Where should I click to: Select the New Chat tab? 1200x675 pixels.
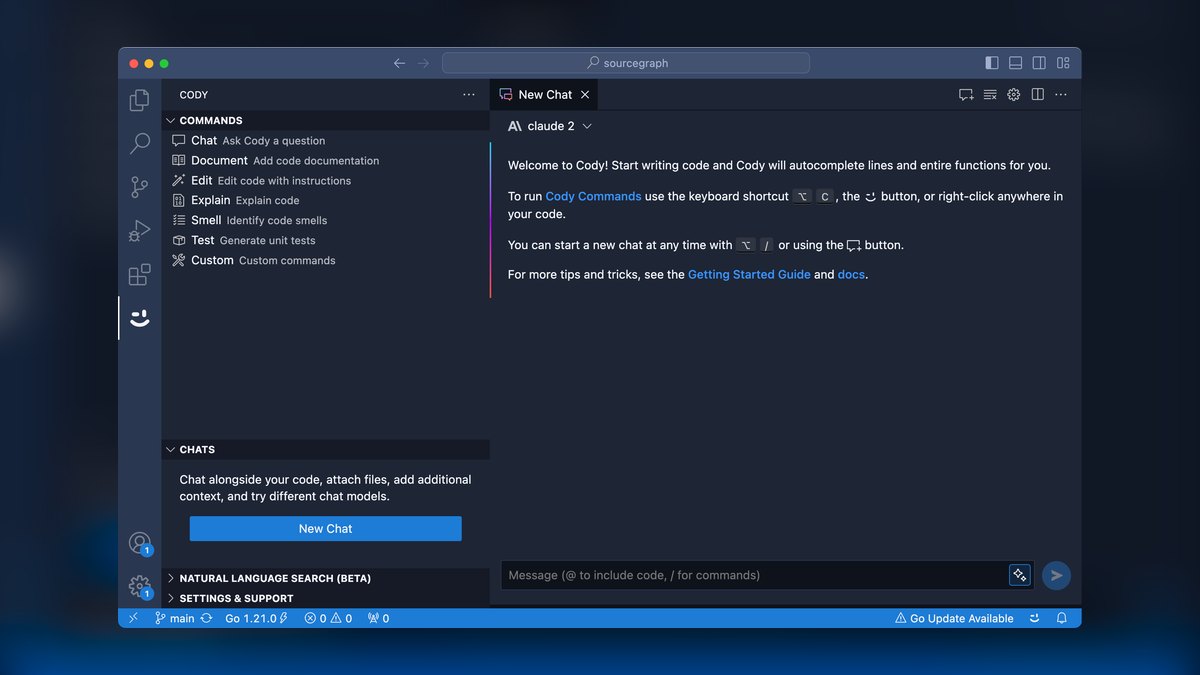(x=544, y=95)
